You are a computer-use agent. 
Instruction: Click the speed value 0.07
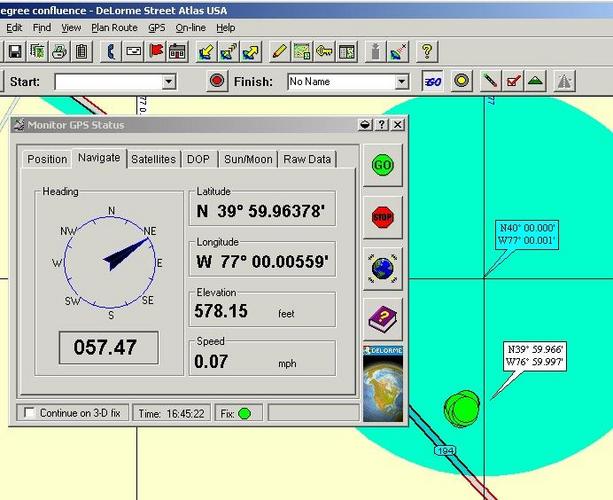coord(211,362)
